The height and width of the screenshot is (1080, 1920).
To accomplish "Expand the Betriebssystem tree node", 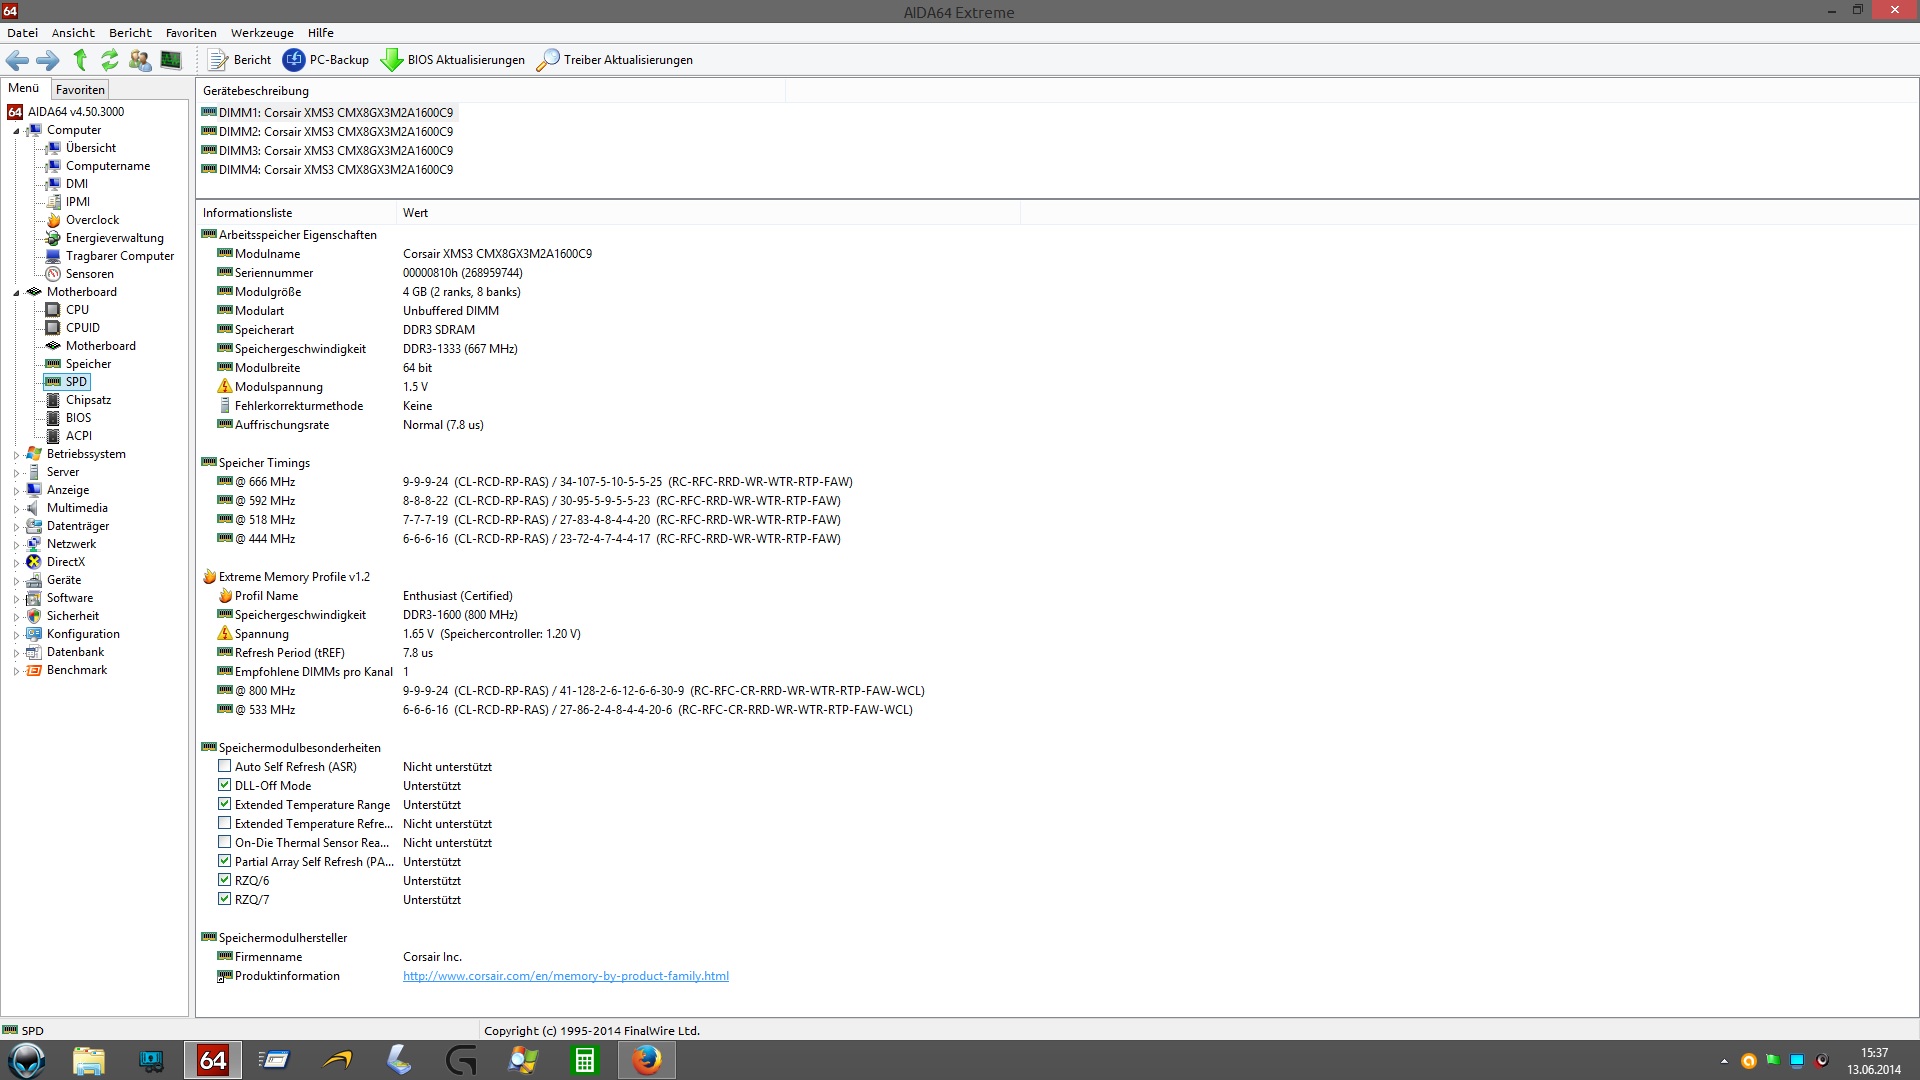I will pos(16,455).
